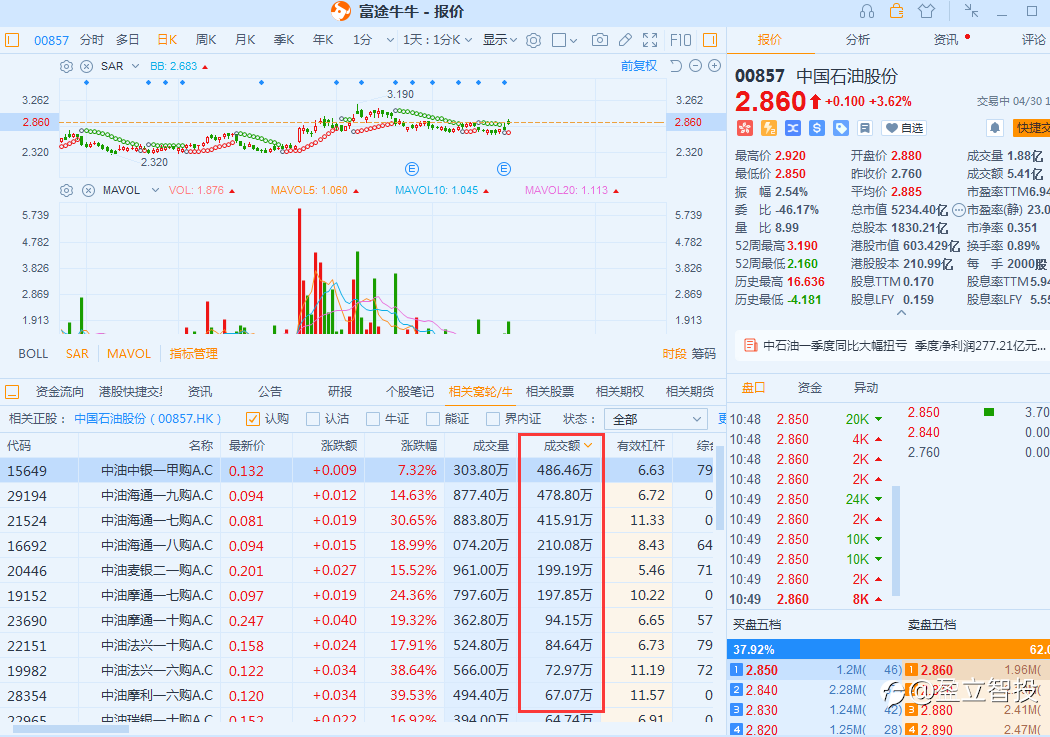1050x737 pixels.
Task: Click the buy ratio 37.92% bar
Action: click(x=793, y=649)
